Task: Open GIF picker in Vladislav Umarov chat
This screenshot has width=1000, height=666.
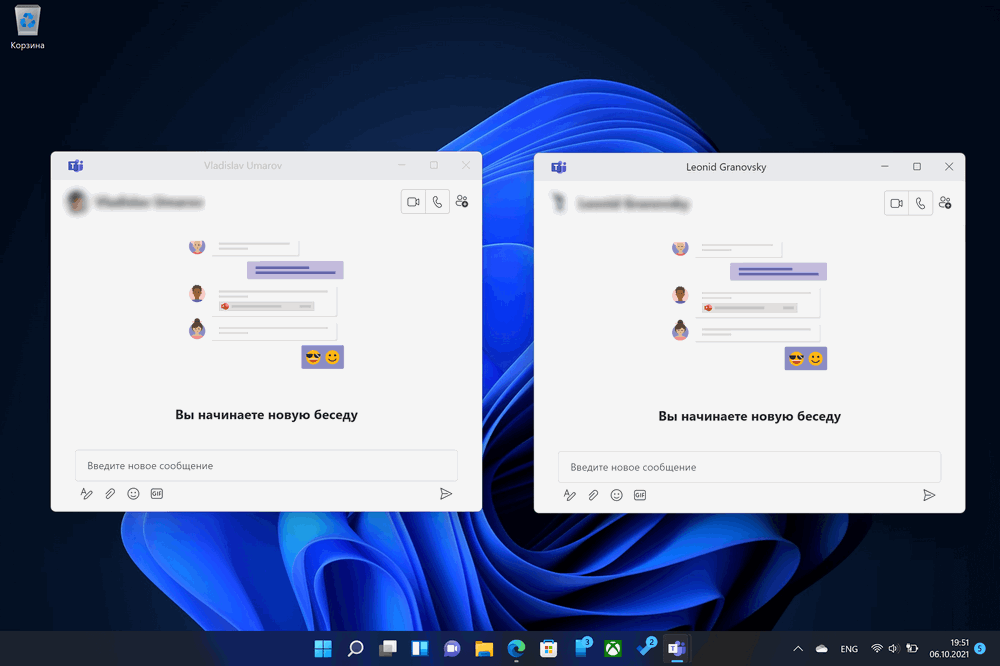Action: 157,494
